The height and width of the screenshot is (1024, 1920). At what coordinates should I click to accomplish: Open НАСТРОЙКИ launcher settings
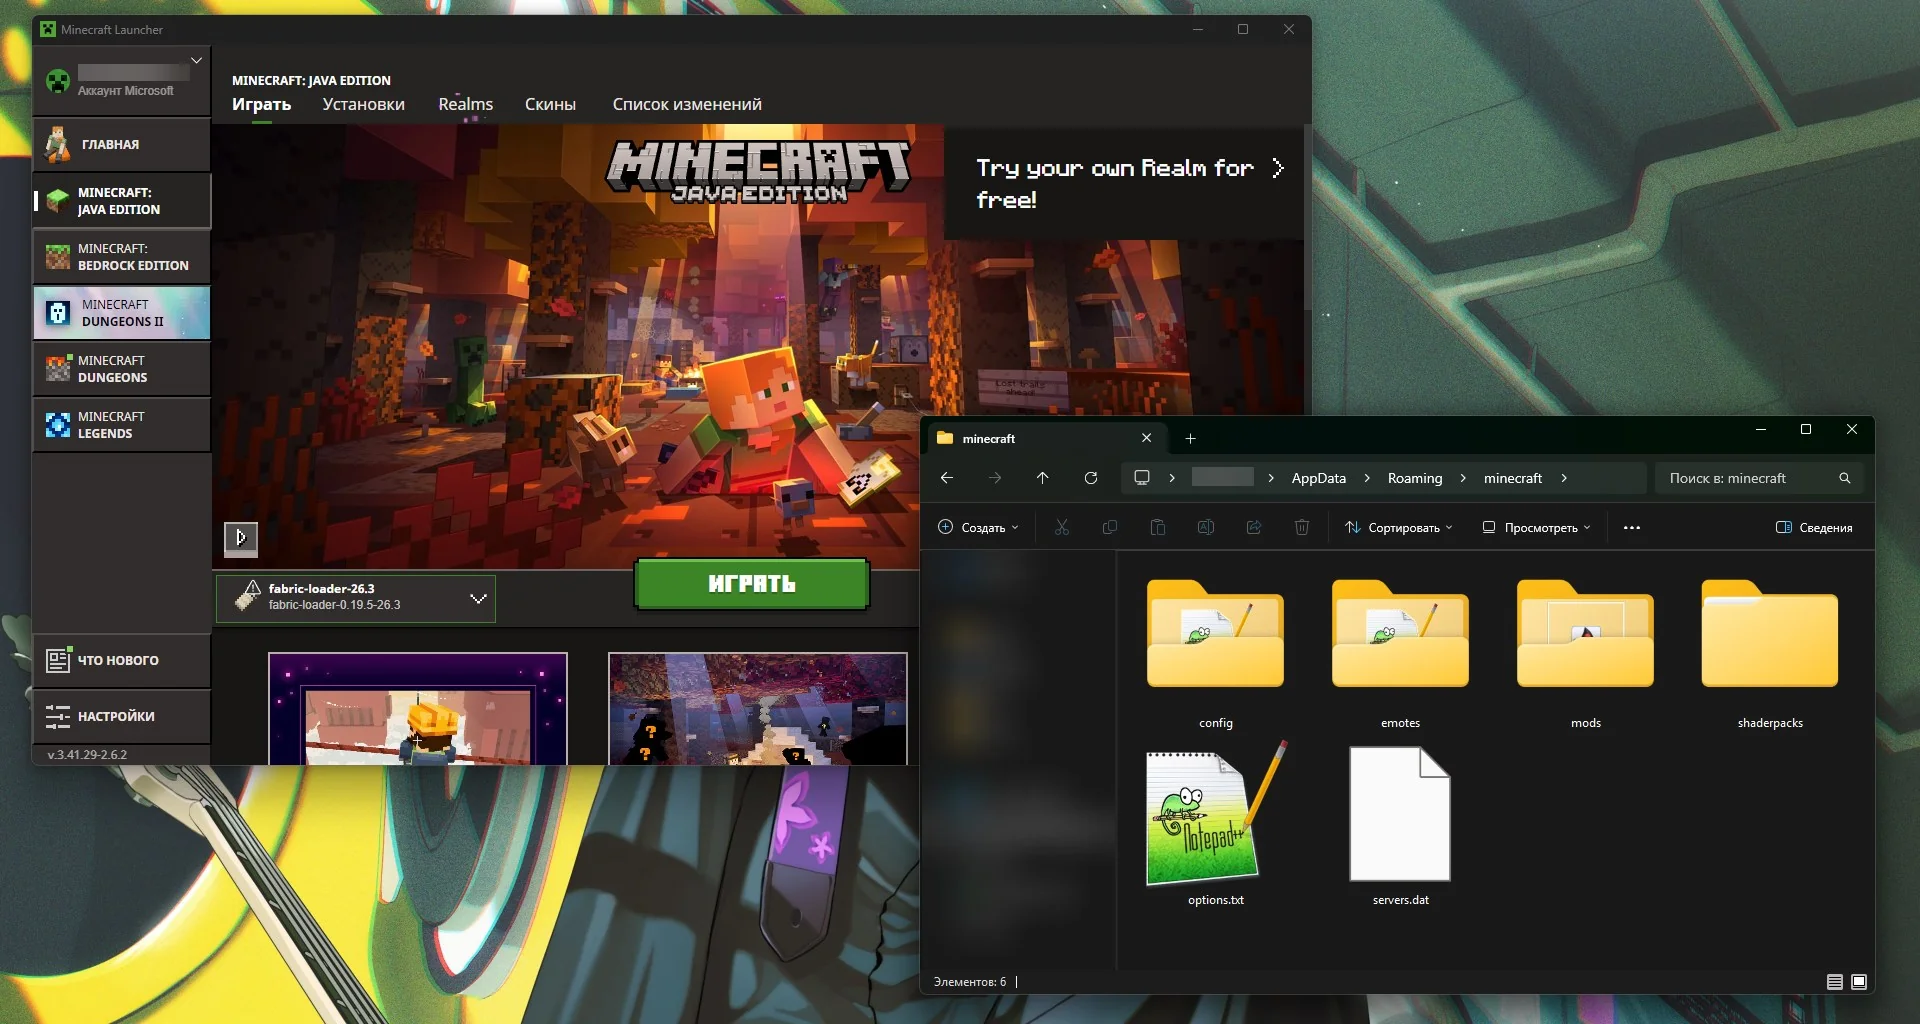point(121,716)
